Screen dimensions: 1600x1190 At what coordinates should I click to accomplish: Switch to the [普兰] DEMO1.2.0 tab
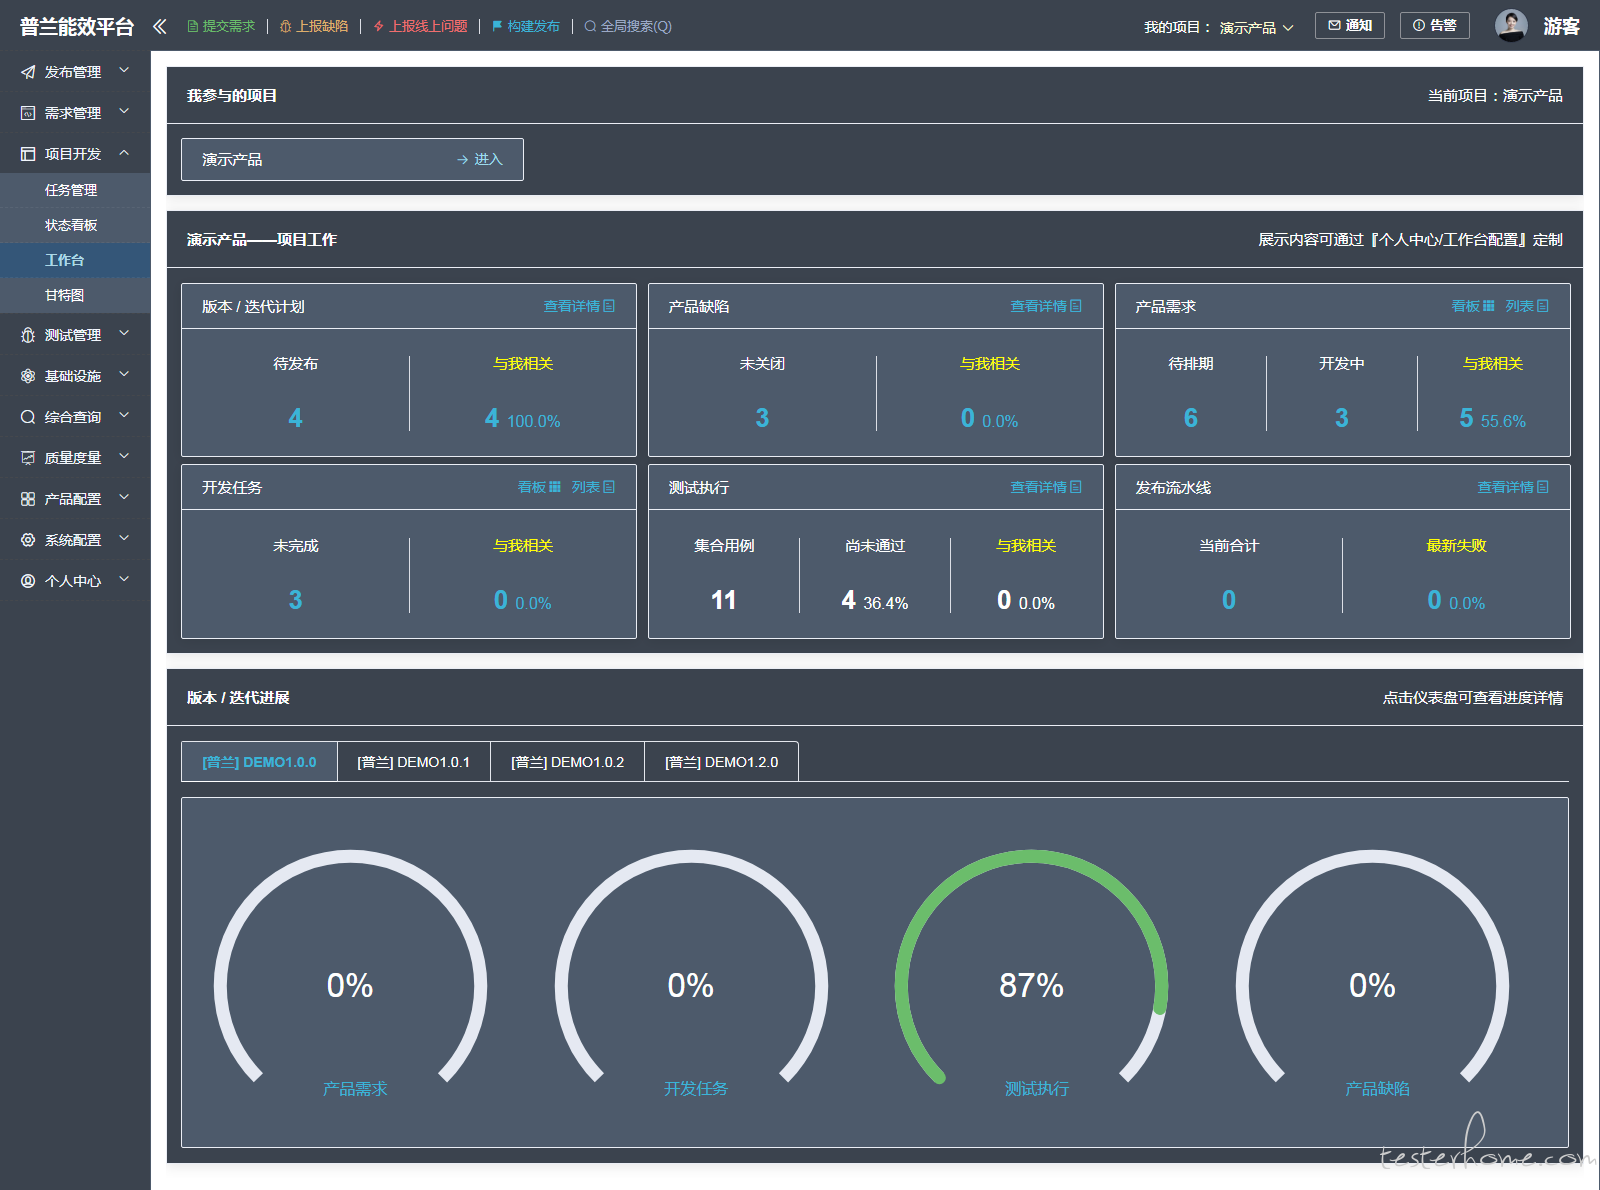721,762
